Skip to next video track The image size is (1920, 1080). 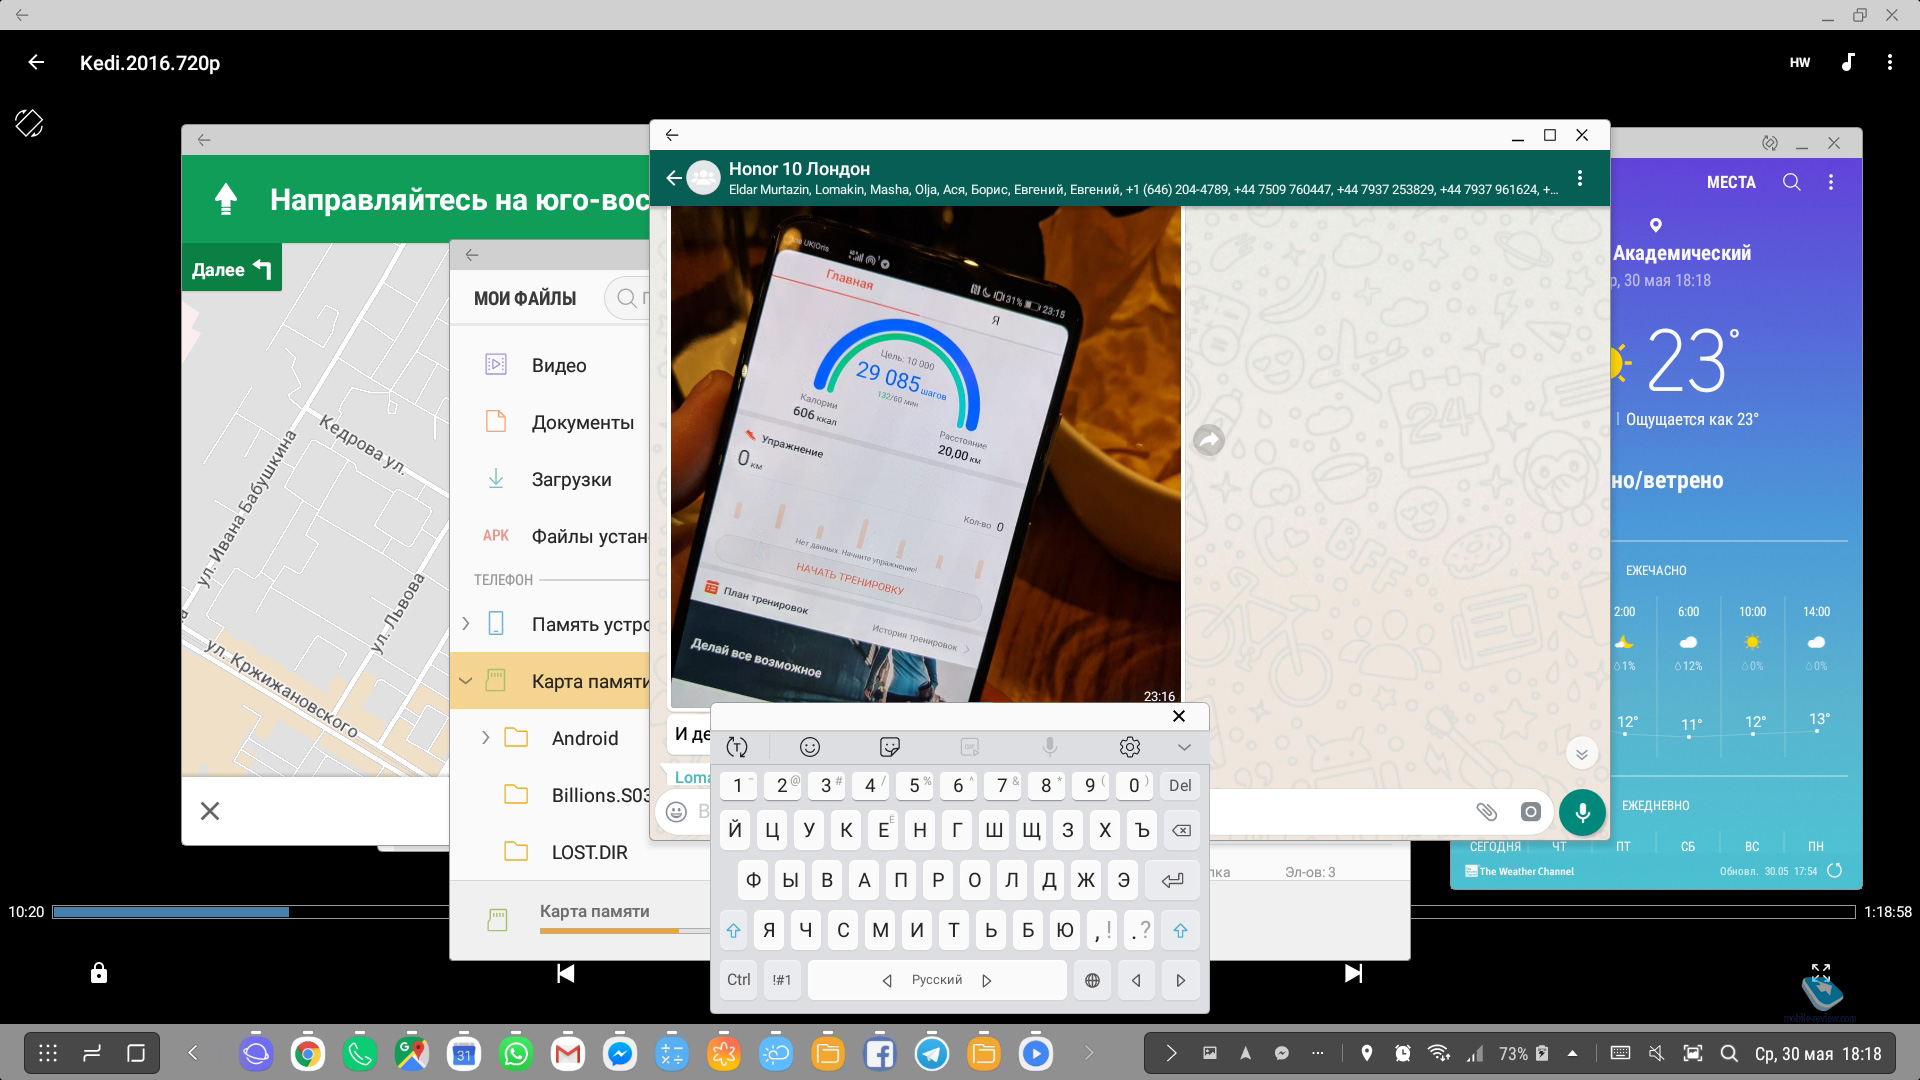[1353, 973]
